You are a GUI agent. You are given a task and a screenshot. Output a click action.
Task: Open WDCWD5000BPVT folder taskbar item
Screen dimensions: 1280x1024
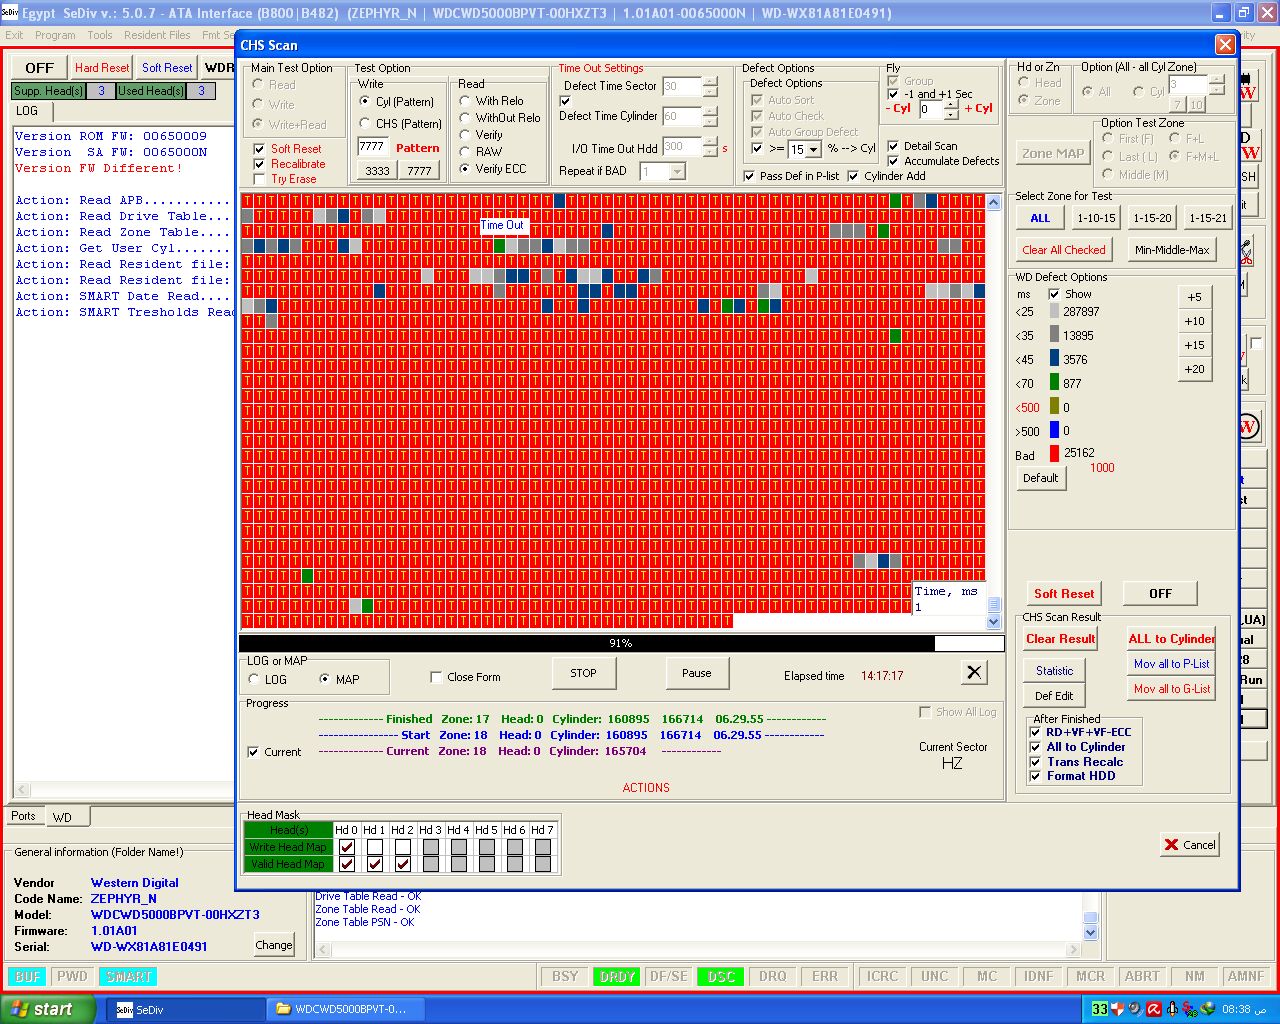pyautogui.click(x=346, y=1009)
